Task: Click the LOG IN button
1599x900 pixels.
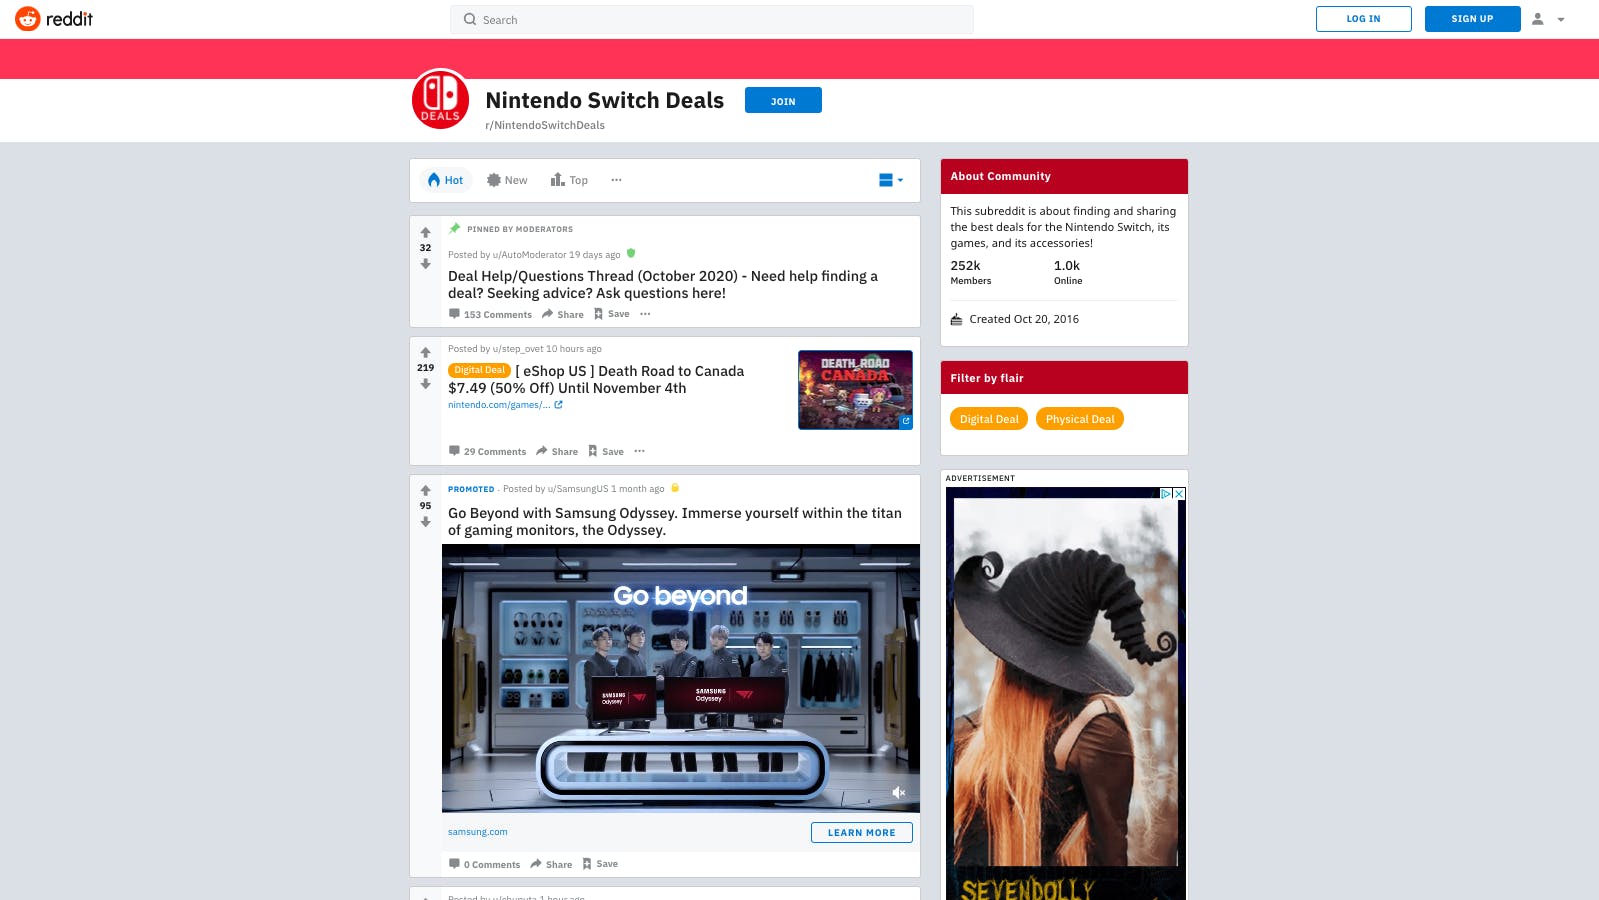Action: coord(1363,19)
